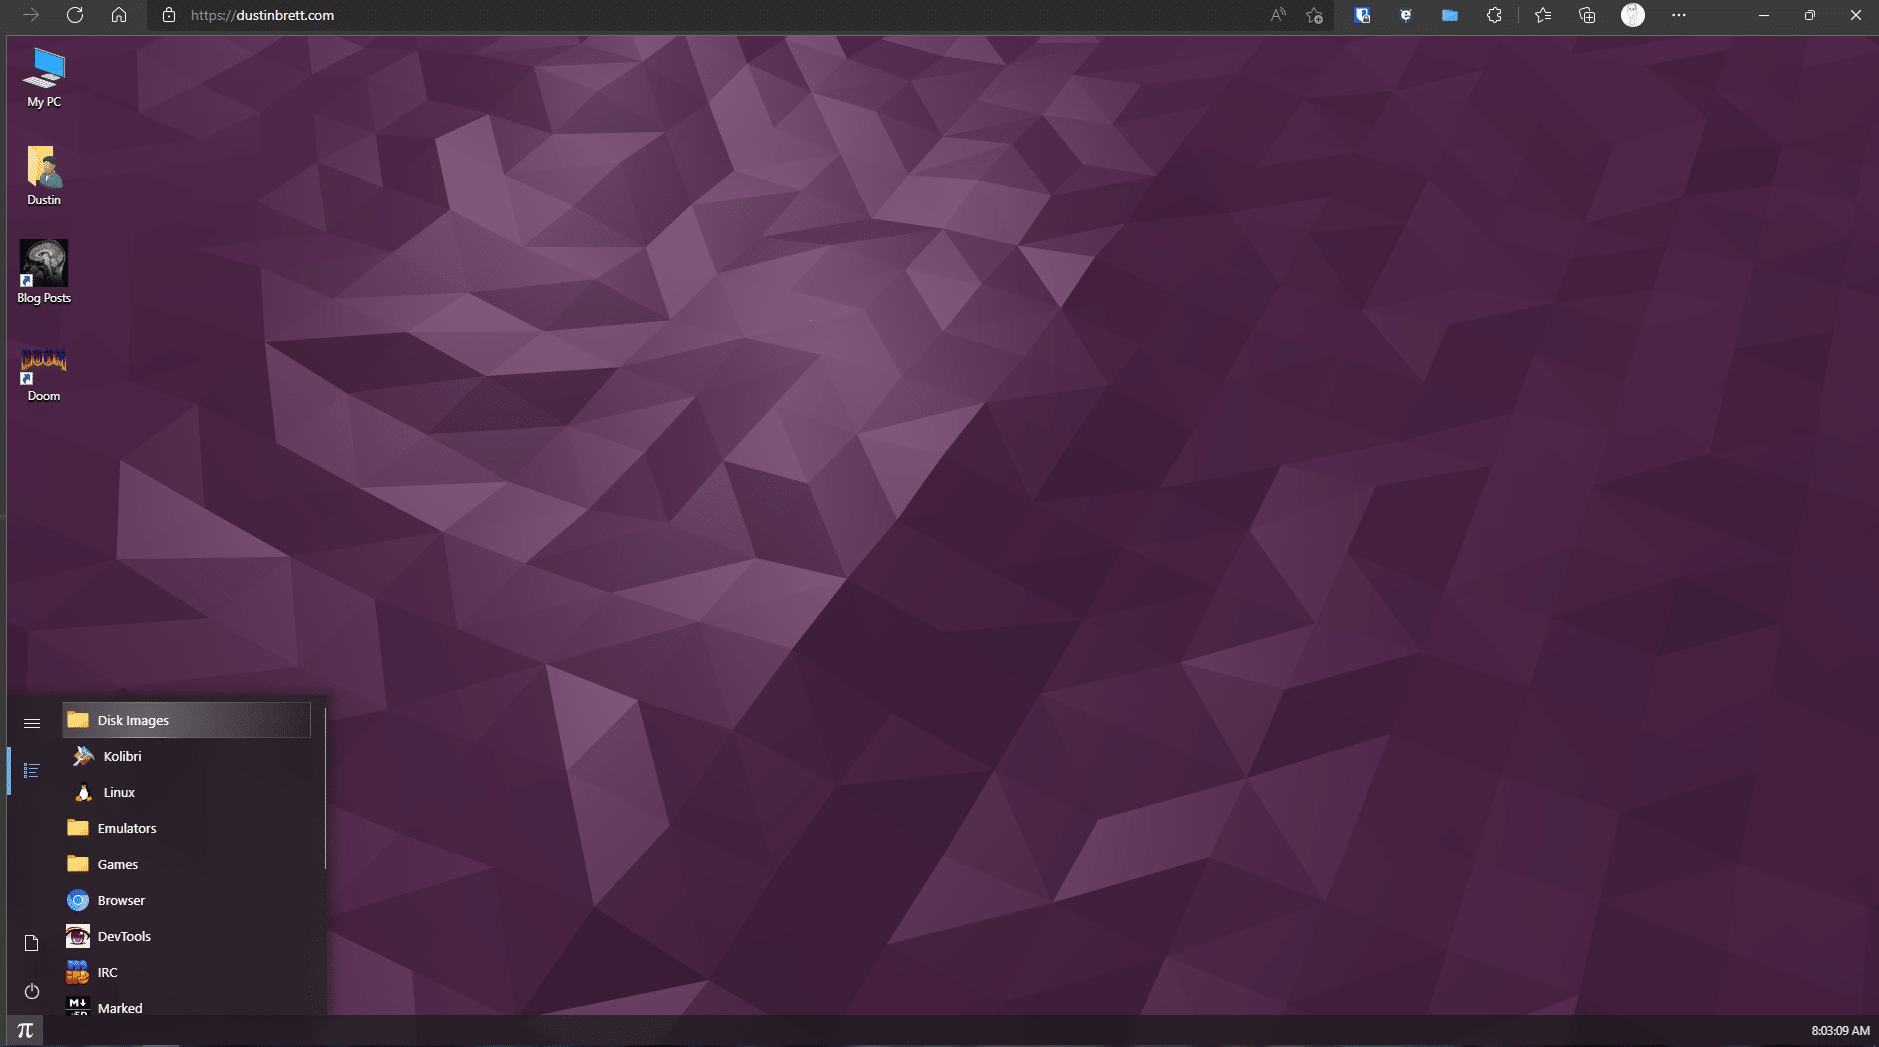Launch IRC from the Start menu
This screenshot has width=1879, height=1047.
click(x=187, y=972)
